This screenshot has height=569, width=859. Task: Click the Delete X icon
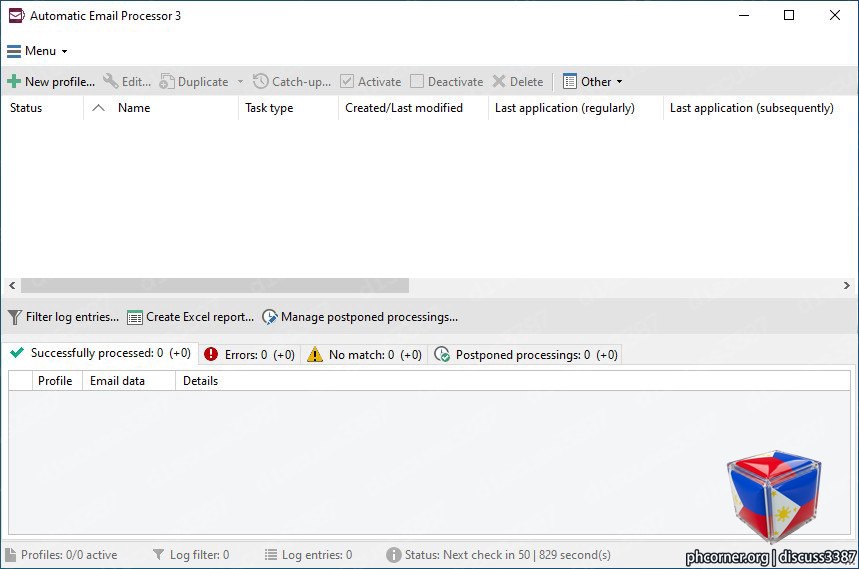pyautogui.click(x=499, y=82)
